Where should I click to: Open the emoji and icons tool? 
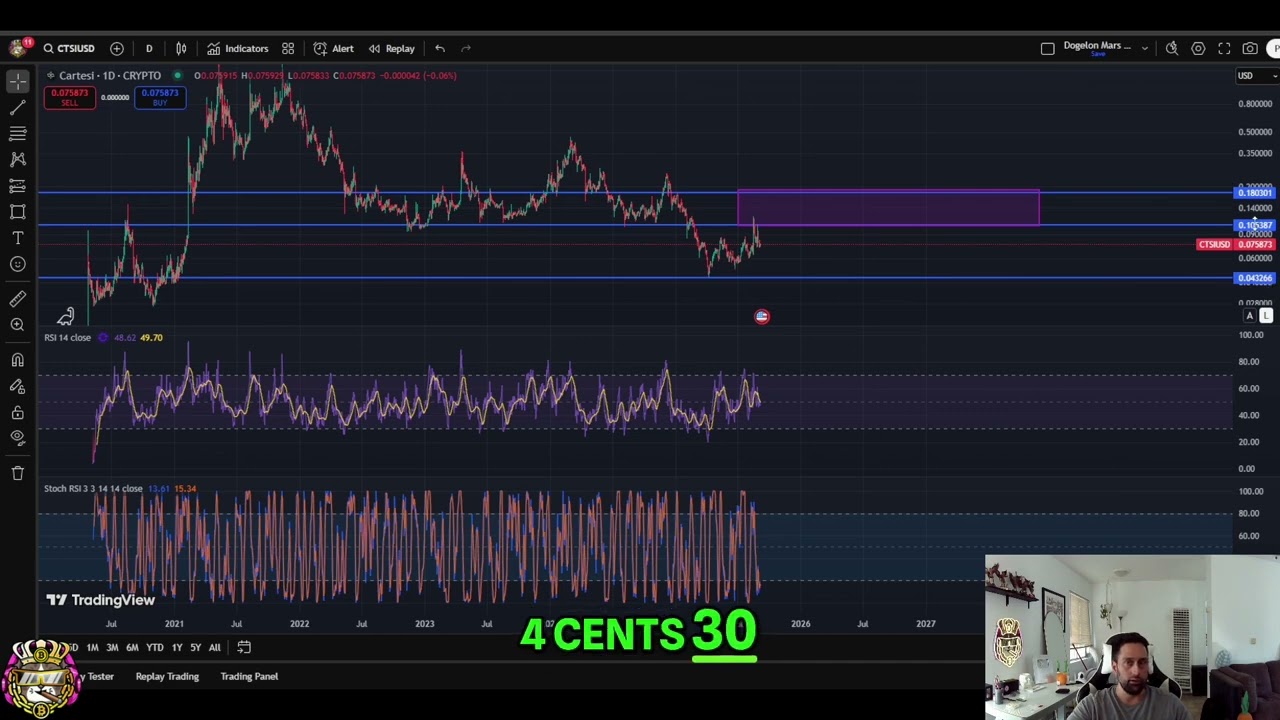[x=18, y=264]
